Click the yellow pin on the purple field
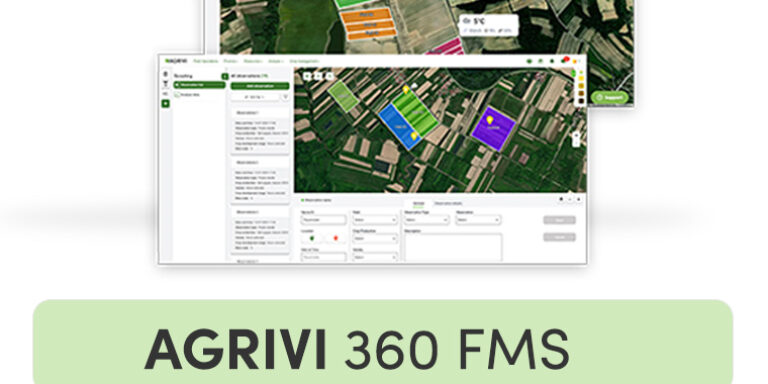The width and height of the screenshot is (768, 384). [x=489, y=120]
